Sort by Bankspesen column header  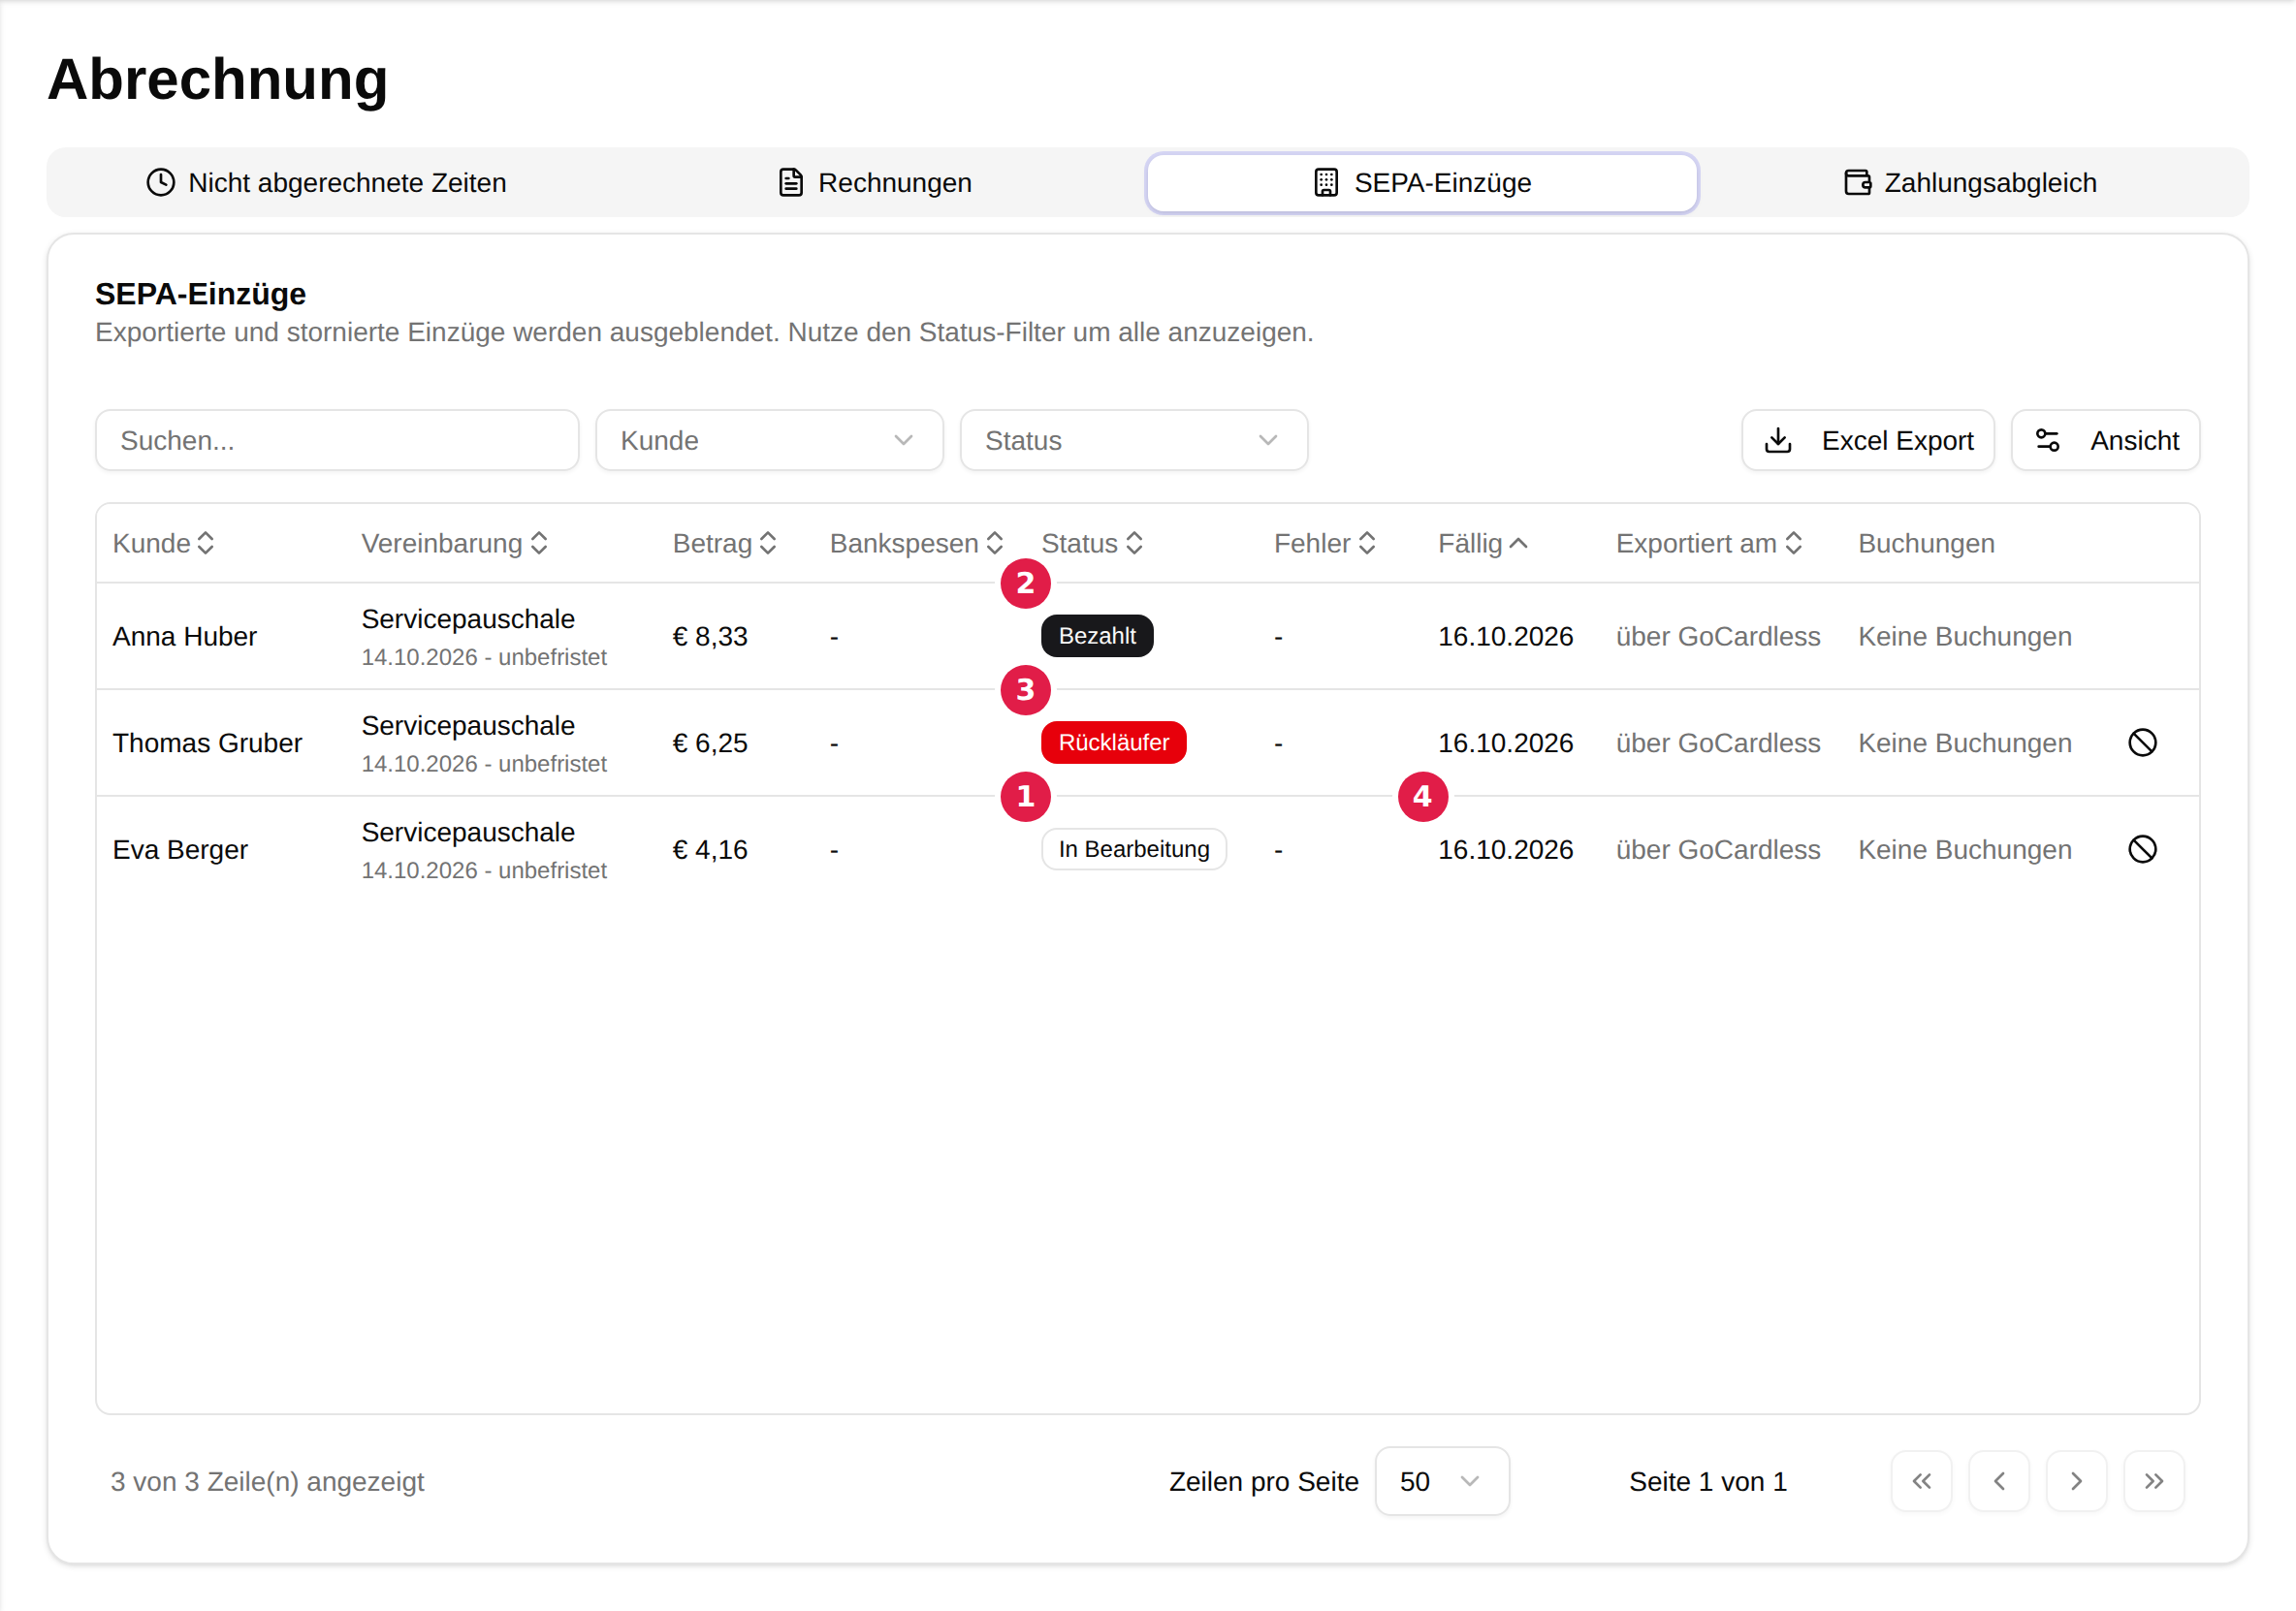917,543
